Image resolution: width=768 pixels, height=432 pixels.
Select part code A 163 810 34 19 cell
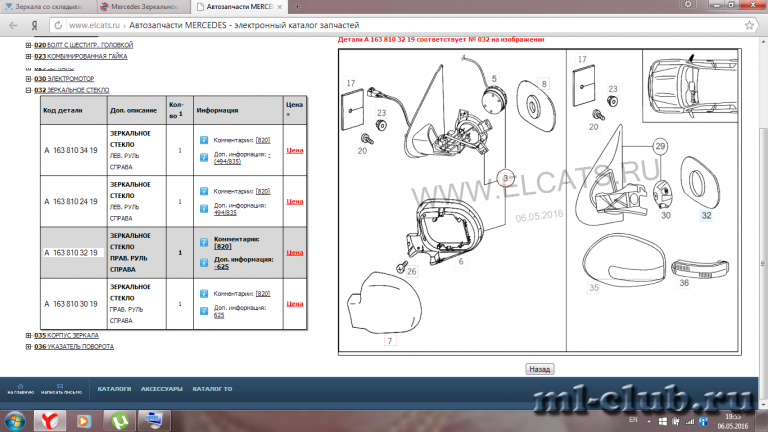[73, 150]
